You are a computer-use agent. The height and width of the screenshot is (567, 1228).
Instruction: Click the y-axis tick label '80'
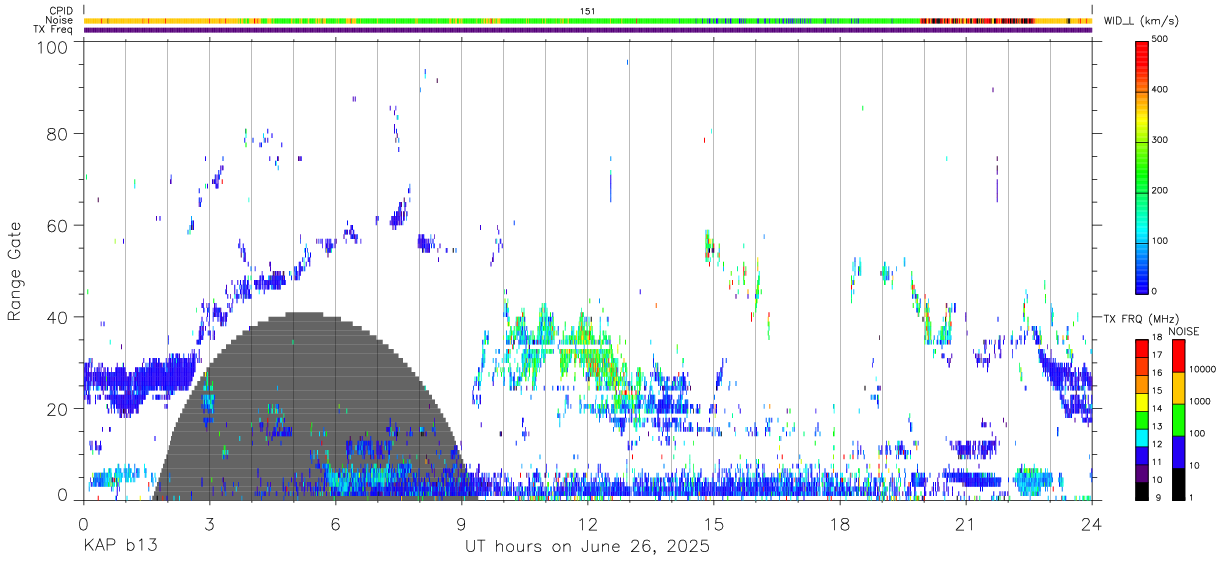[57, 134]
